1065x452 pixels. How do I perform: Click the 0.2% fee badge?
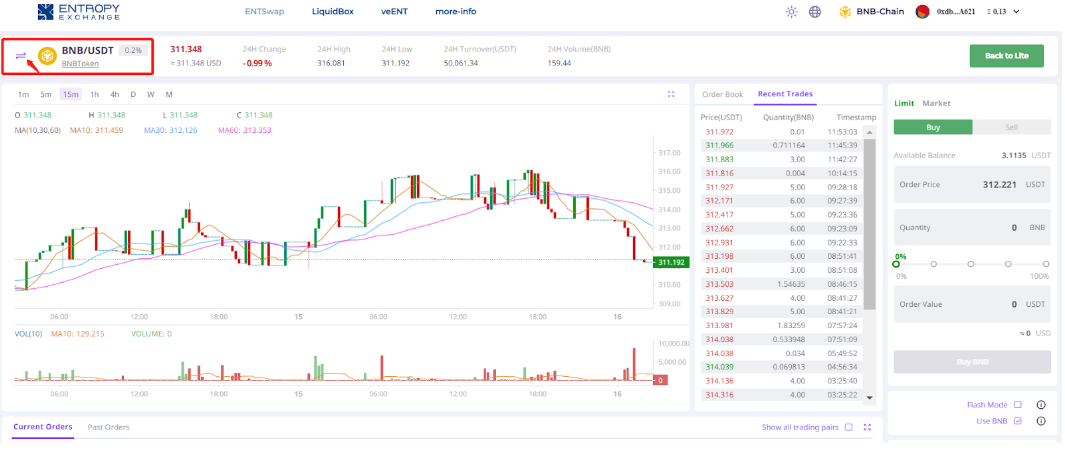tap(132, 50)
